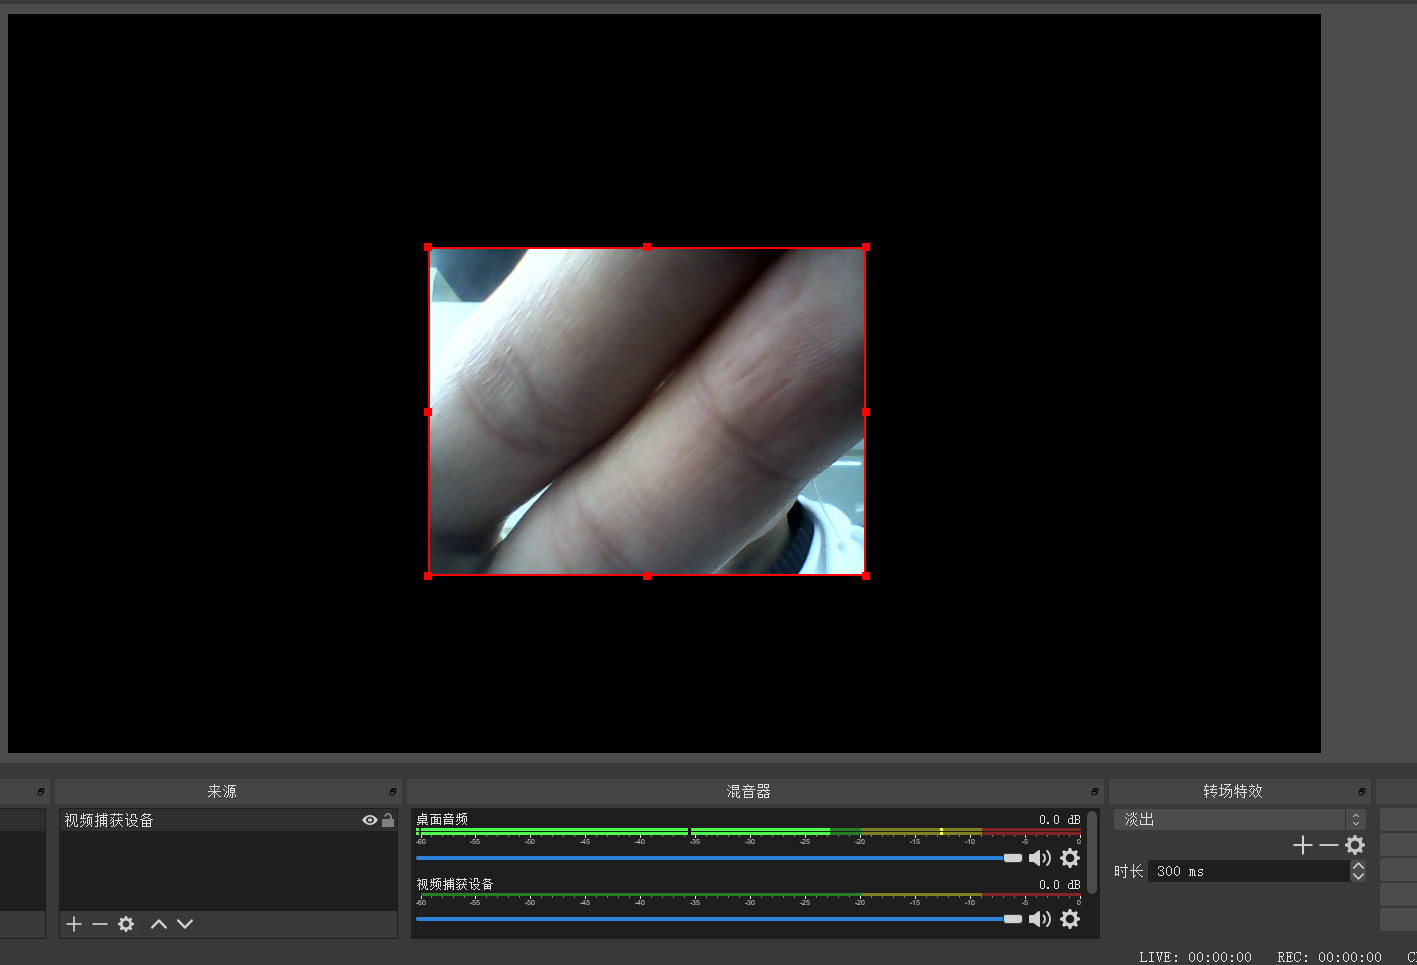Add a transition with the plus icon
The width and height of the screenshot is (1417, 965).
click(1302, 846)
